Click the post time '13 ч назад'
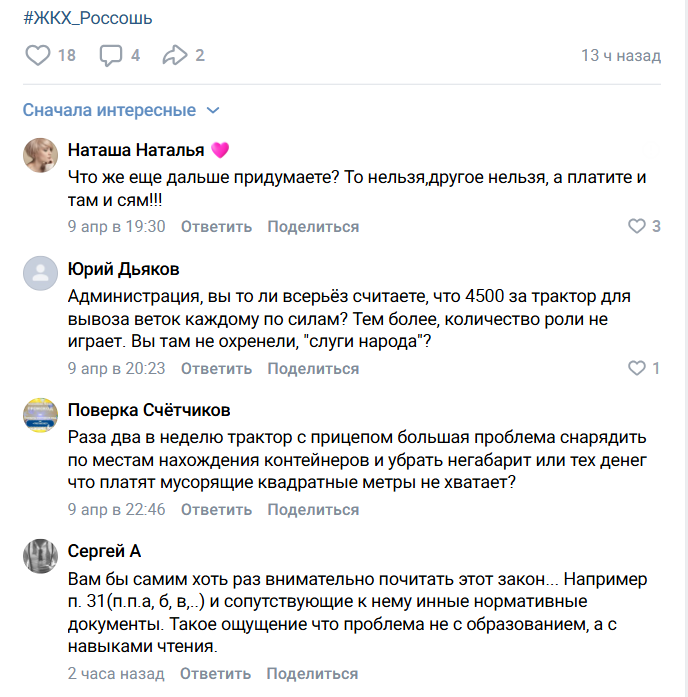This screenshot has width=688, height=697. coord(621,56)
